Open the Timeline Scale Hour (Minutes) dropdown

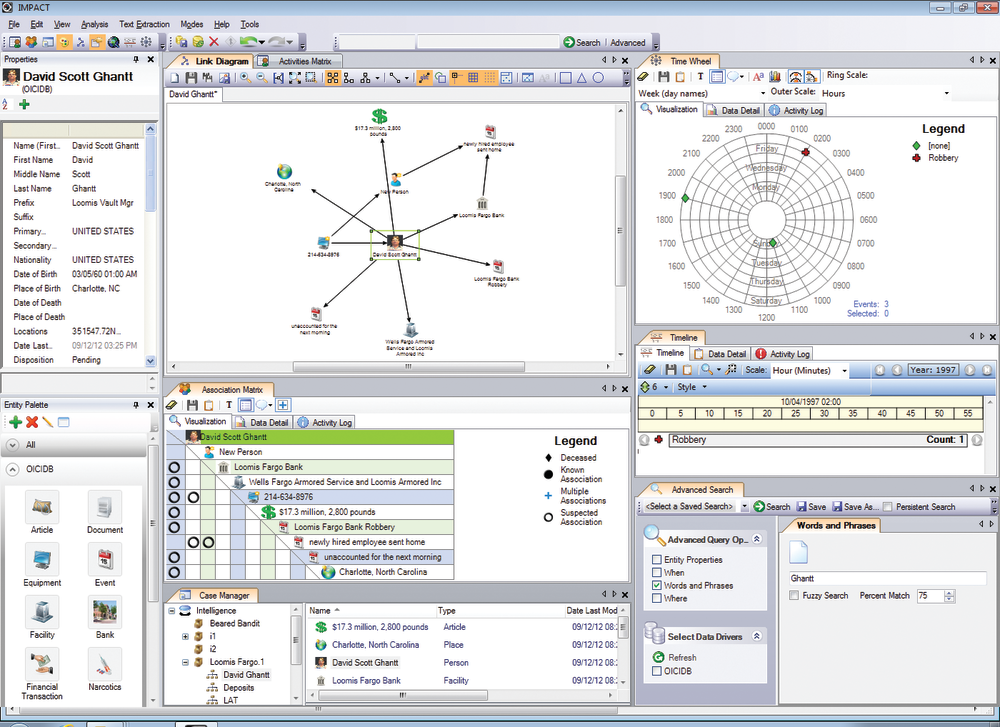coord(844,370)
